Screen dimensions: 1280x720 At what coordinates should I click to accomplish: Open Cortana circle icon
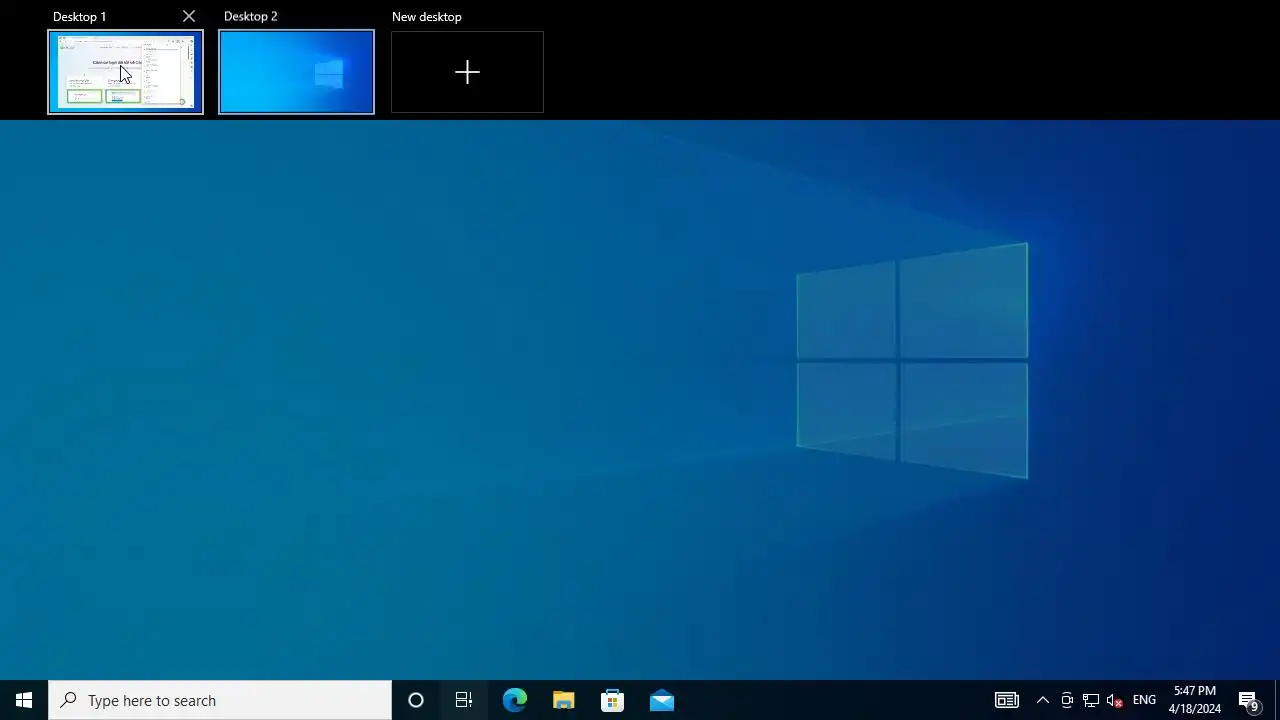point(416,700)
